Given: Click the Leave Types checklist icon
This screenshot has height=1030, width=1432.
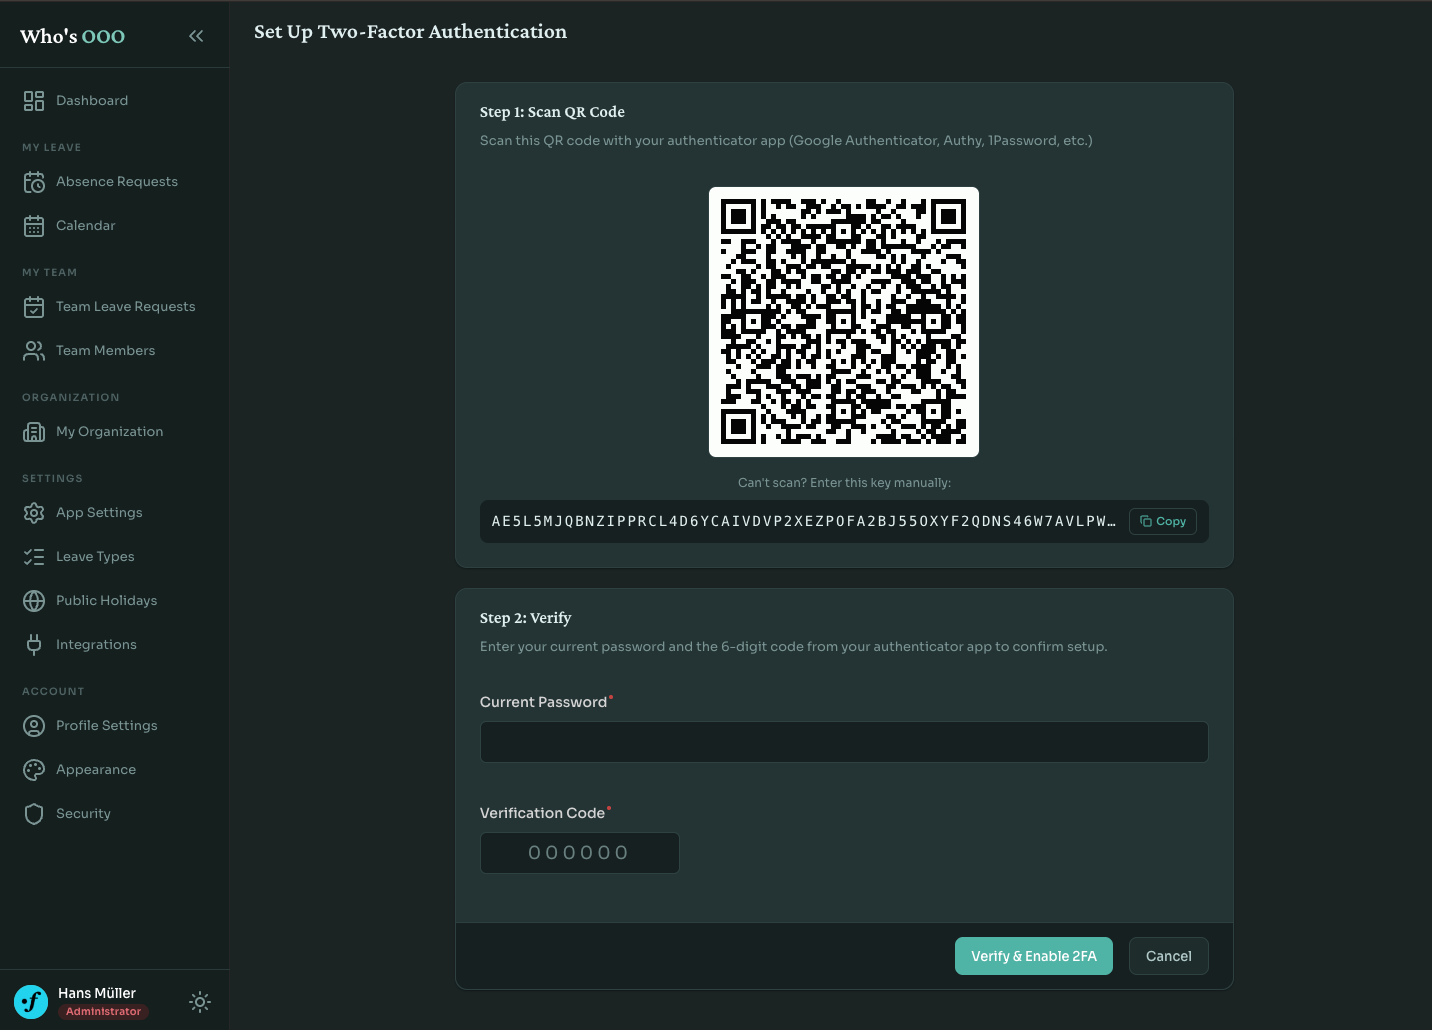Looking at the screenshot, I should [34, 557].
